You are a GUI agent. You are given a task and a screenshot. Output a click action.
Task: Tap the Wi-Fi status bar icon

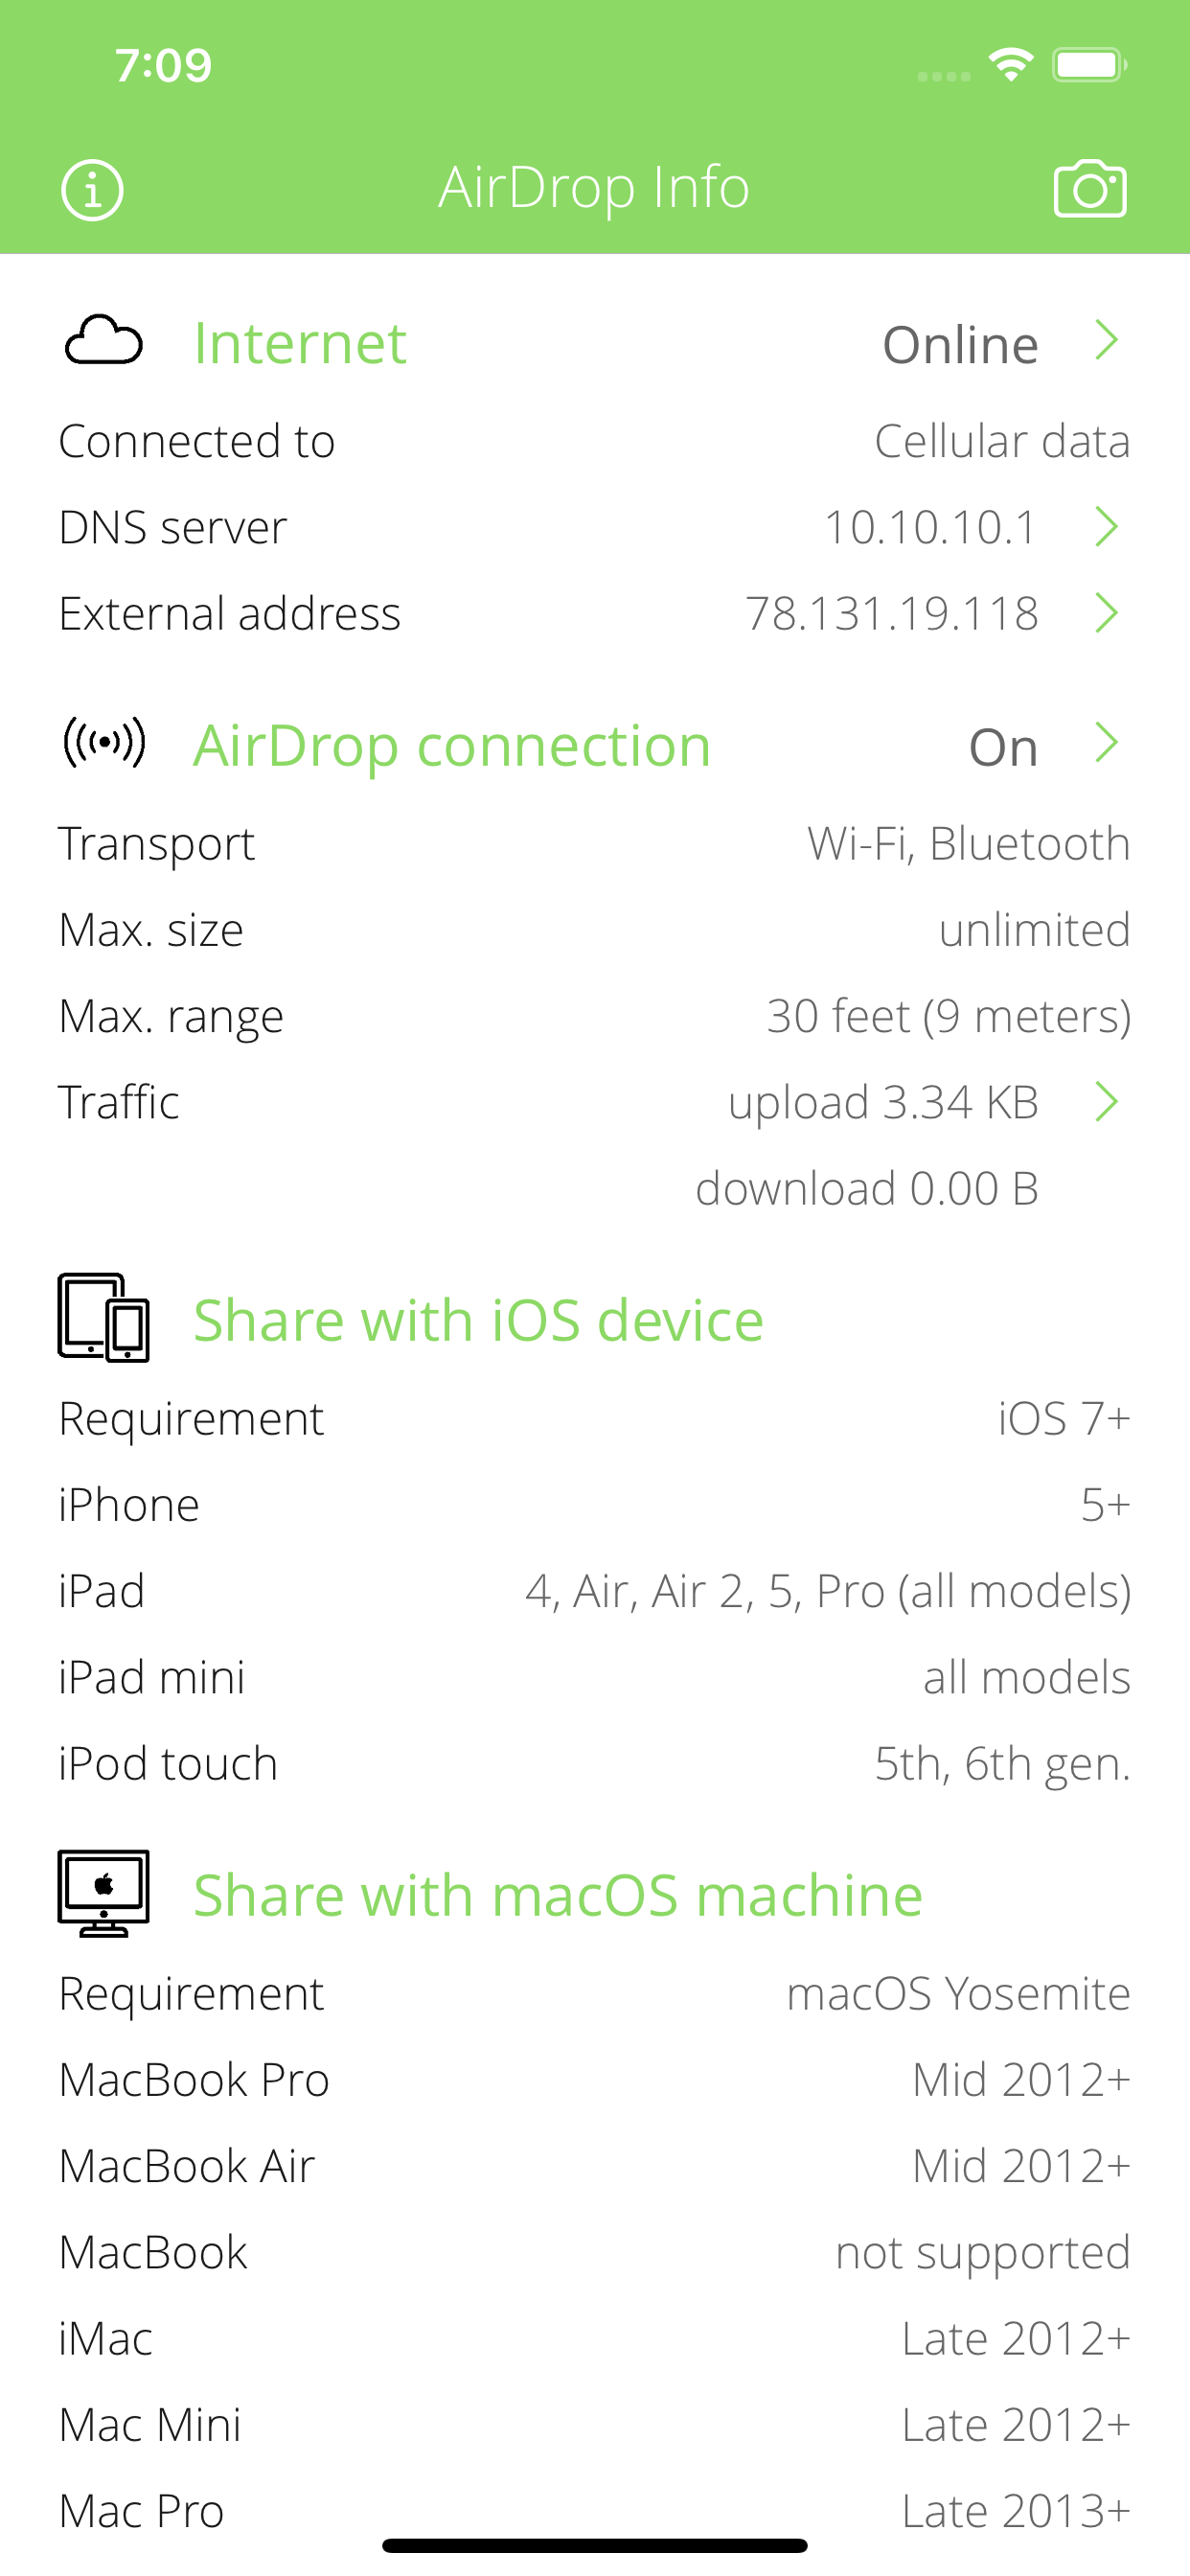click(x=1010, y=65)
